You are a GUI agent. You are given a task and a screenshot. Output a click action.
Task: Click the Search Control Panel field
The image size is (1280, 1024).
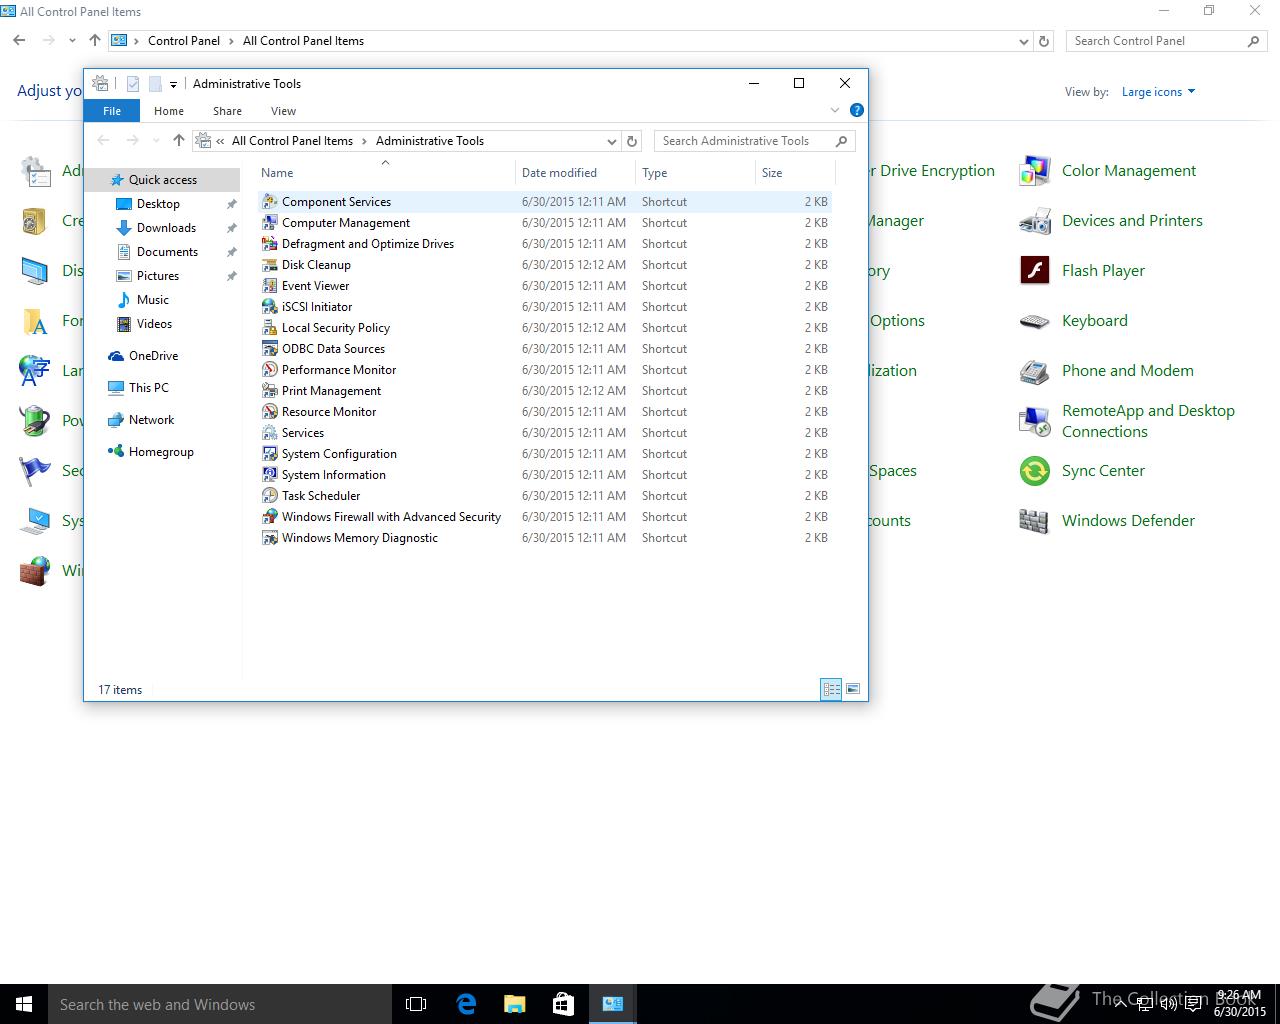(x=1167, y=41)
